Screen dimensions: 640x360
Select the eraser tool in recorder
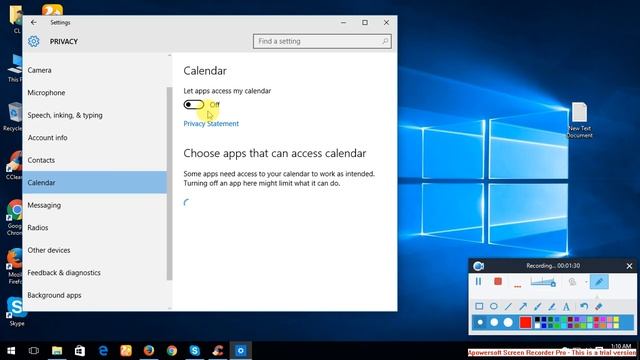tap(599, 306)
